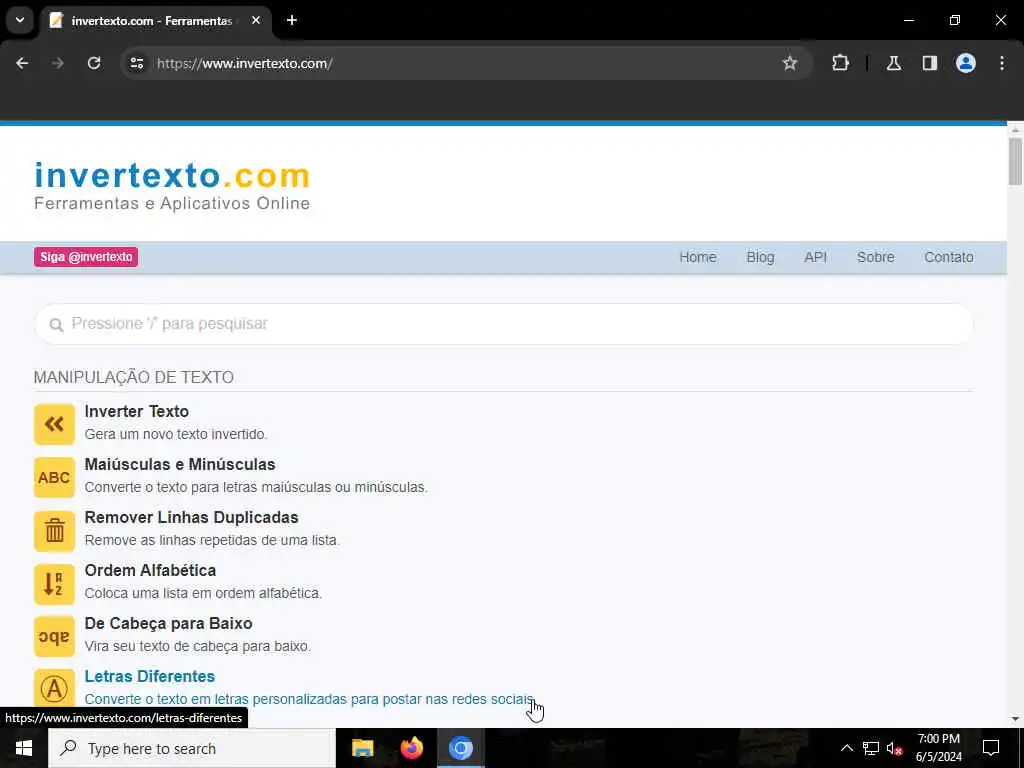Click the scrollbar up arrow
1024x768 pixels.
[1015, 130]
